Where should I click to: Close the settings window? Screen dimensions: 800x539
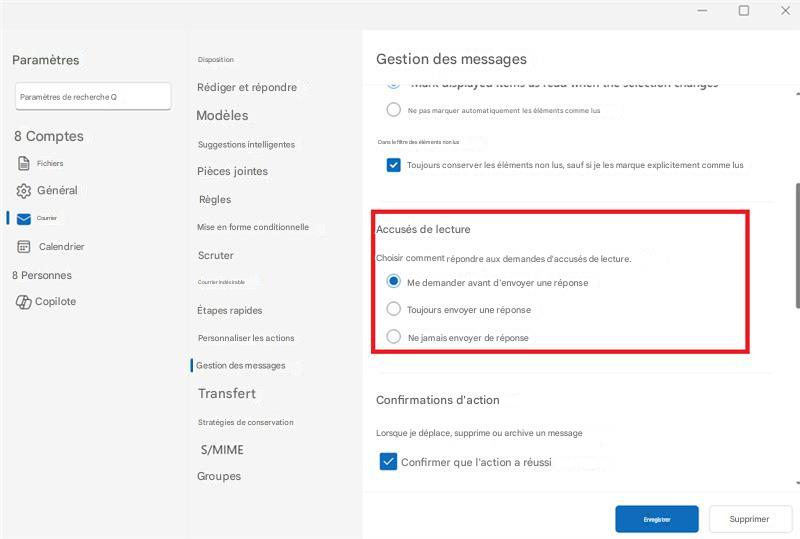coord(785,11)
